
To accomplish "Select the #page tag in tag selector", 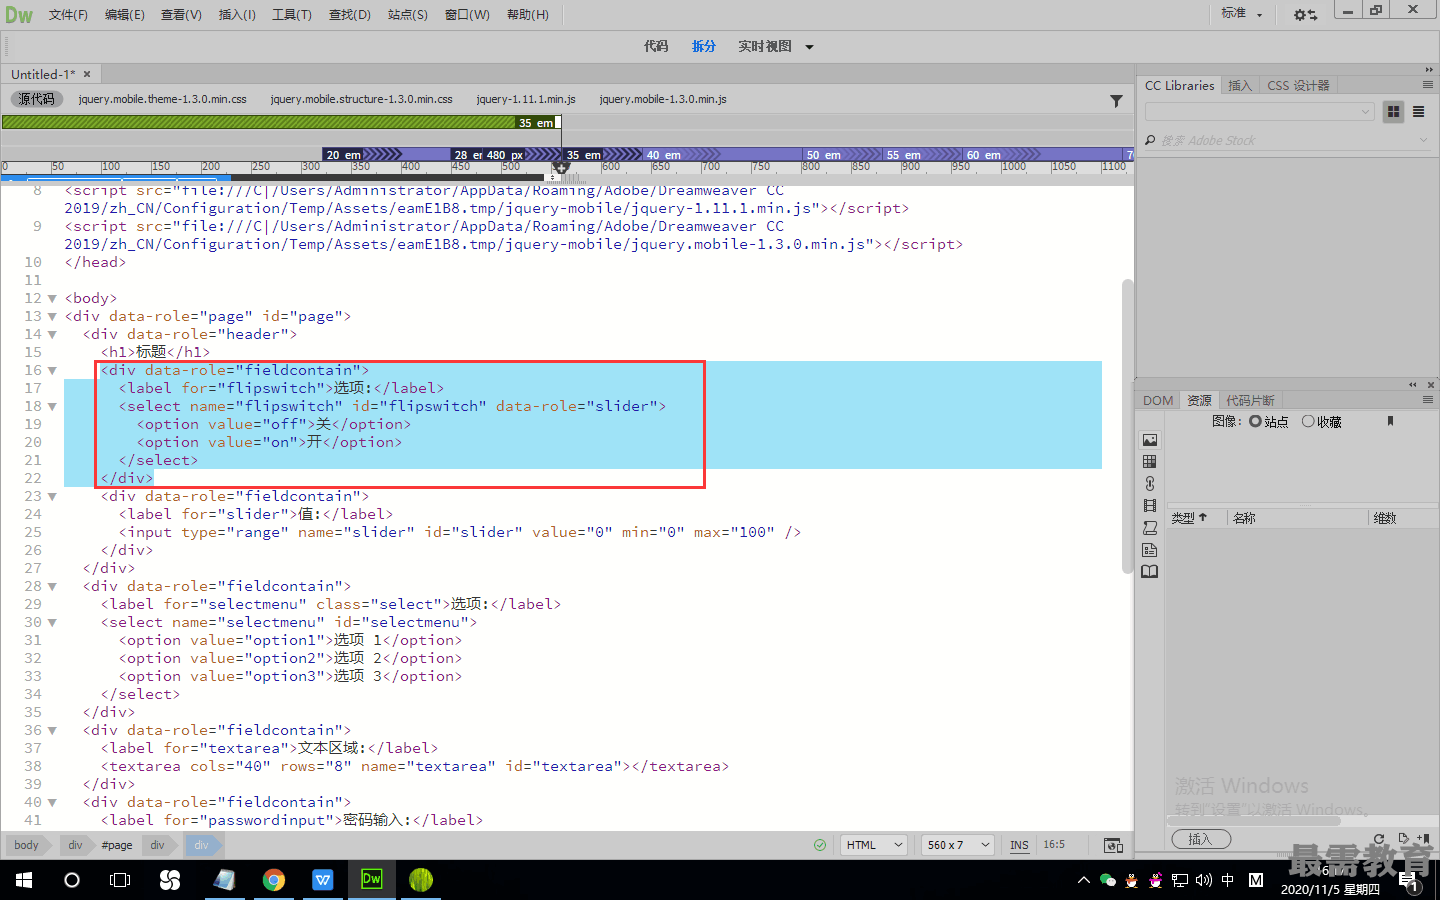I will coord(117,845).
